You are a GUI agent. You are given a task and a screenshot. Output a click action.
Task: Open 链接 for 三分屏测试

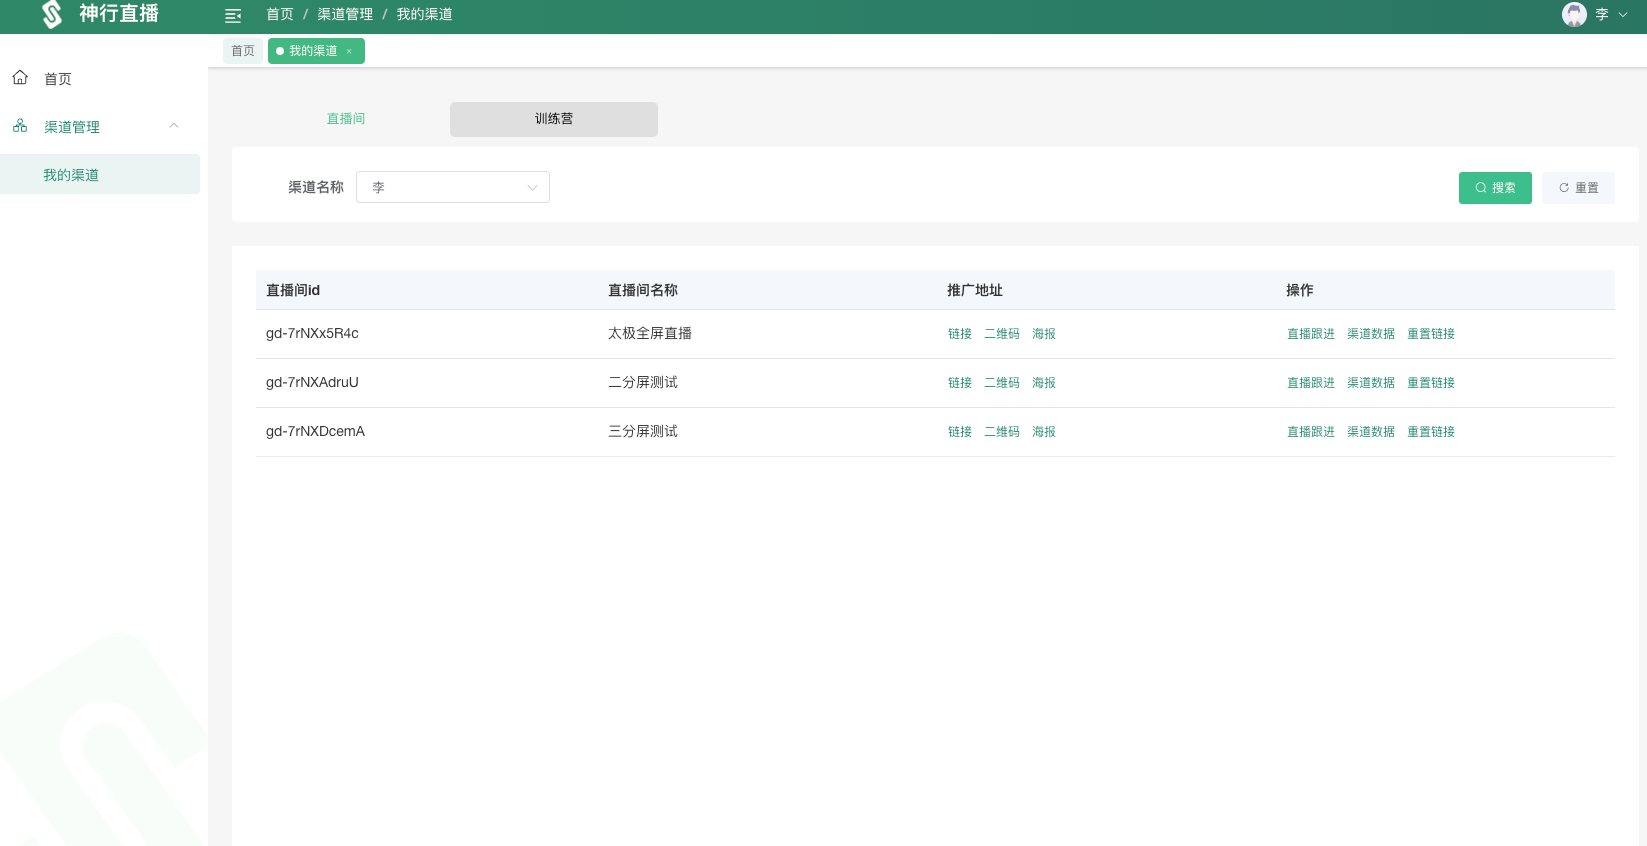pyautogui.click(x=960, y=432)
